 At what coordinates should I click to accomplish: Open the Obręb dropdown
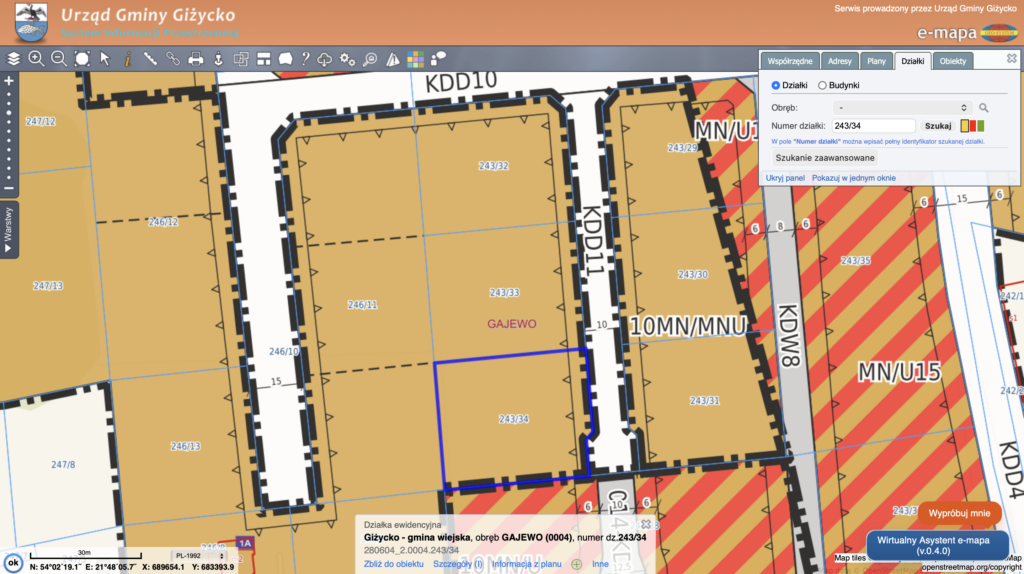902,108
